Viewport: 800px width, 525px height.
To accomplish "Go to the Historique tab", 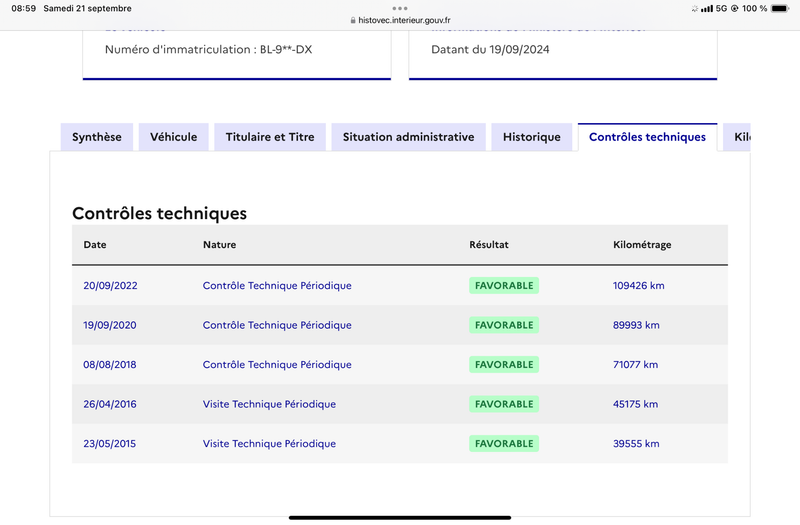I will 532,137.
